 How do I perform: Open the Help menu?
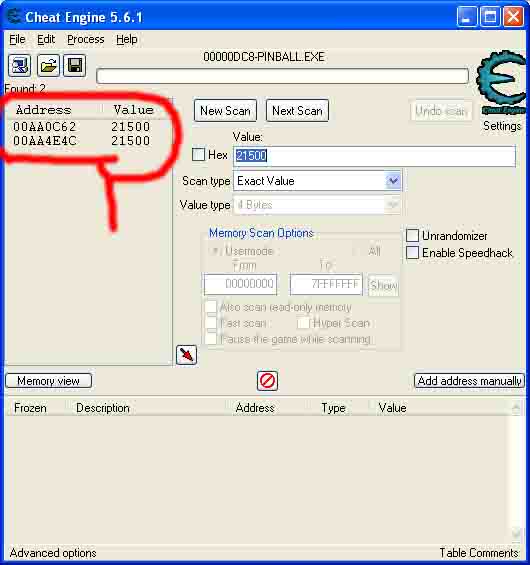coord(126,39)
